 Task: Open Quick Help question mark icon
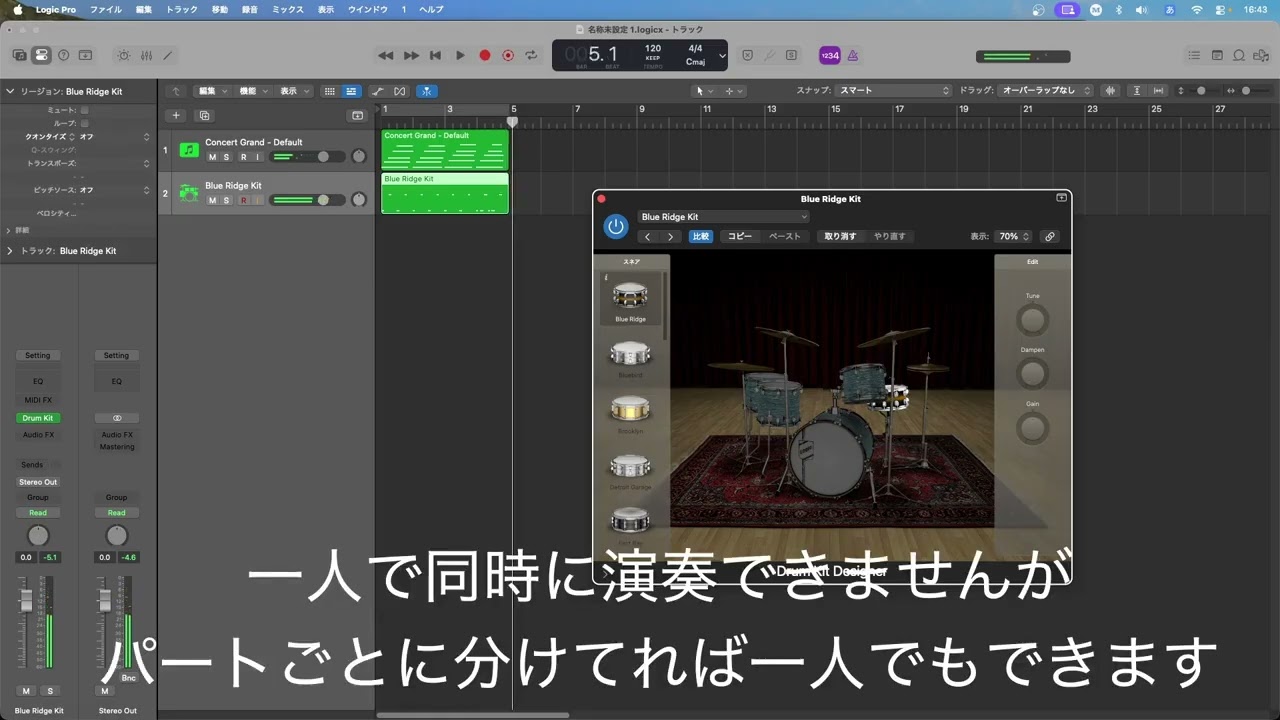63,56
